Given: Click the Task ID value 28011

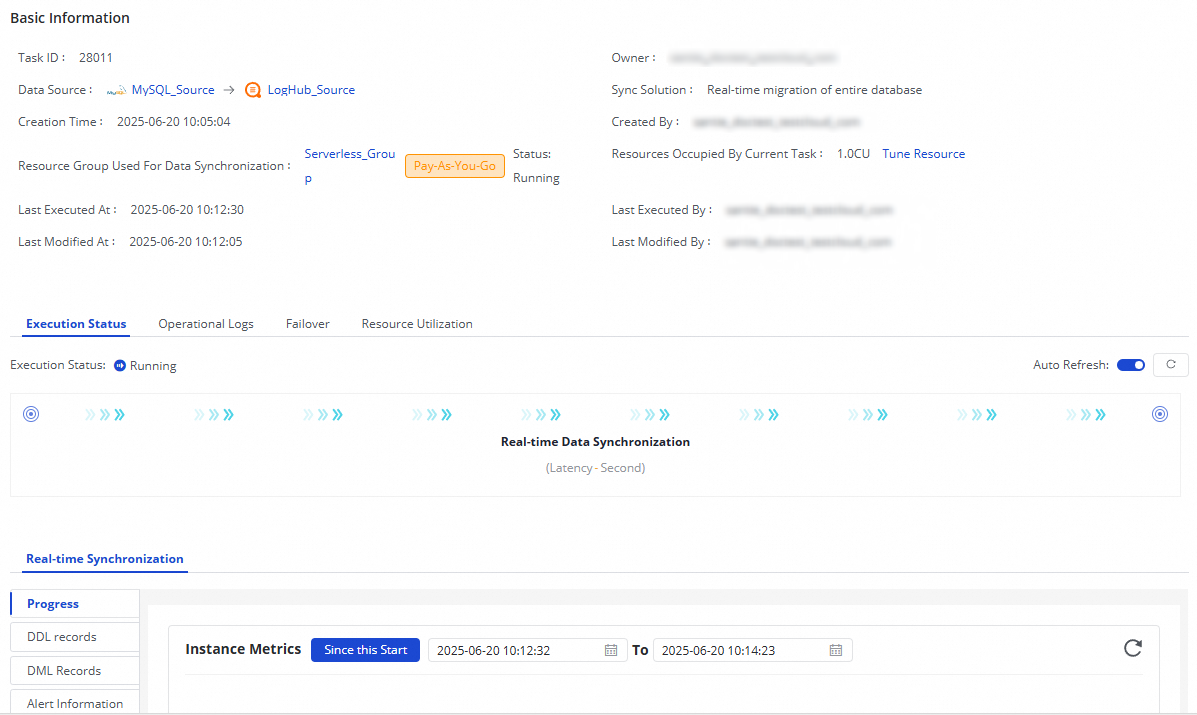Looking at the screenshot, I should coord(95,57).
